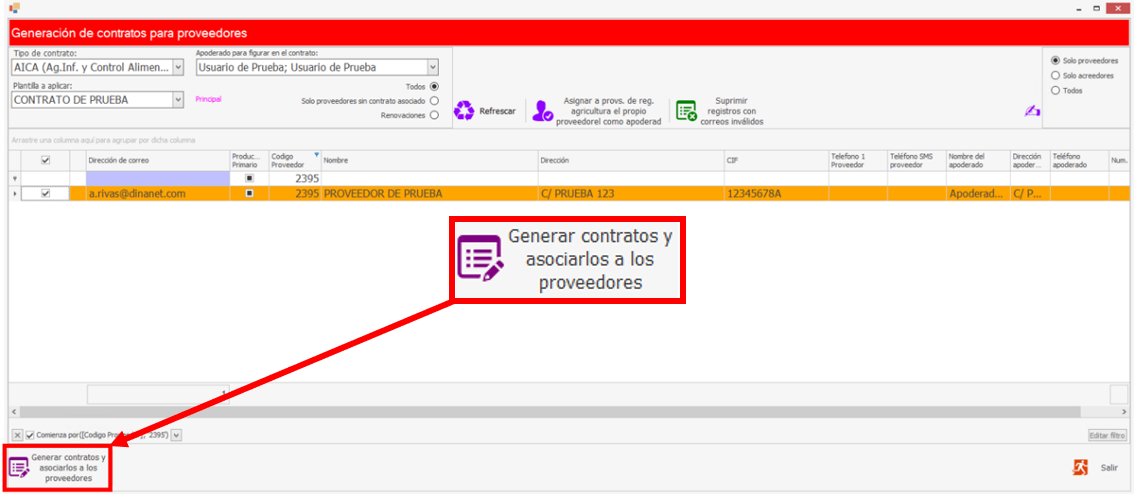The width and height of the screenshot is (1134, 495).
Task: Click the purple pencil edit icon
Action: 1031,111
